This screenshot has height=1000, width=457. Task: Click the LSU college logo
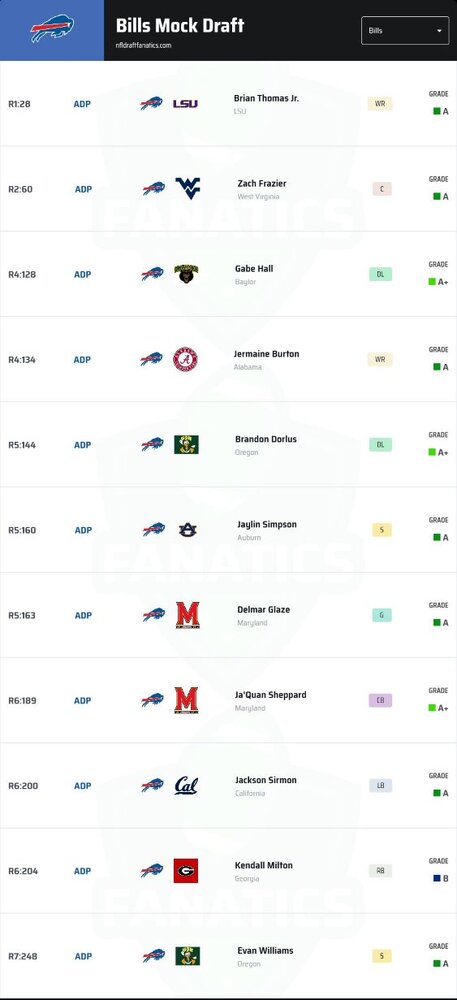pyautogui.click(x=185, y=103)
